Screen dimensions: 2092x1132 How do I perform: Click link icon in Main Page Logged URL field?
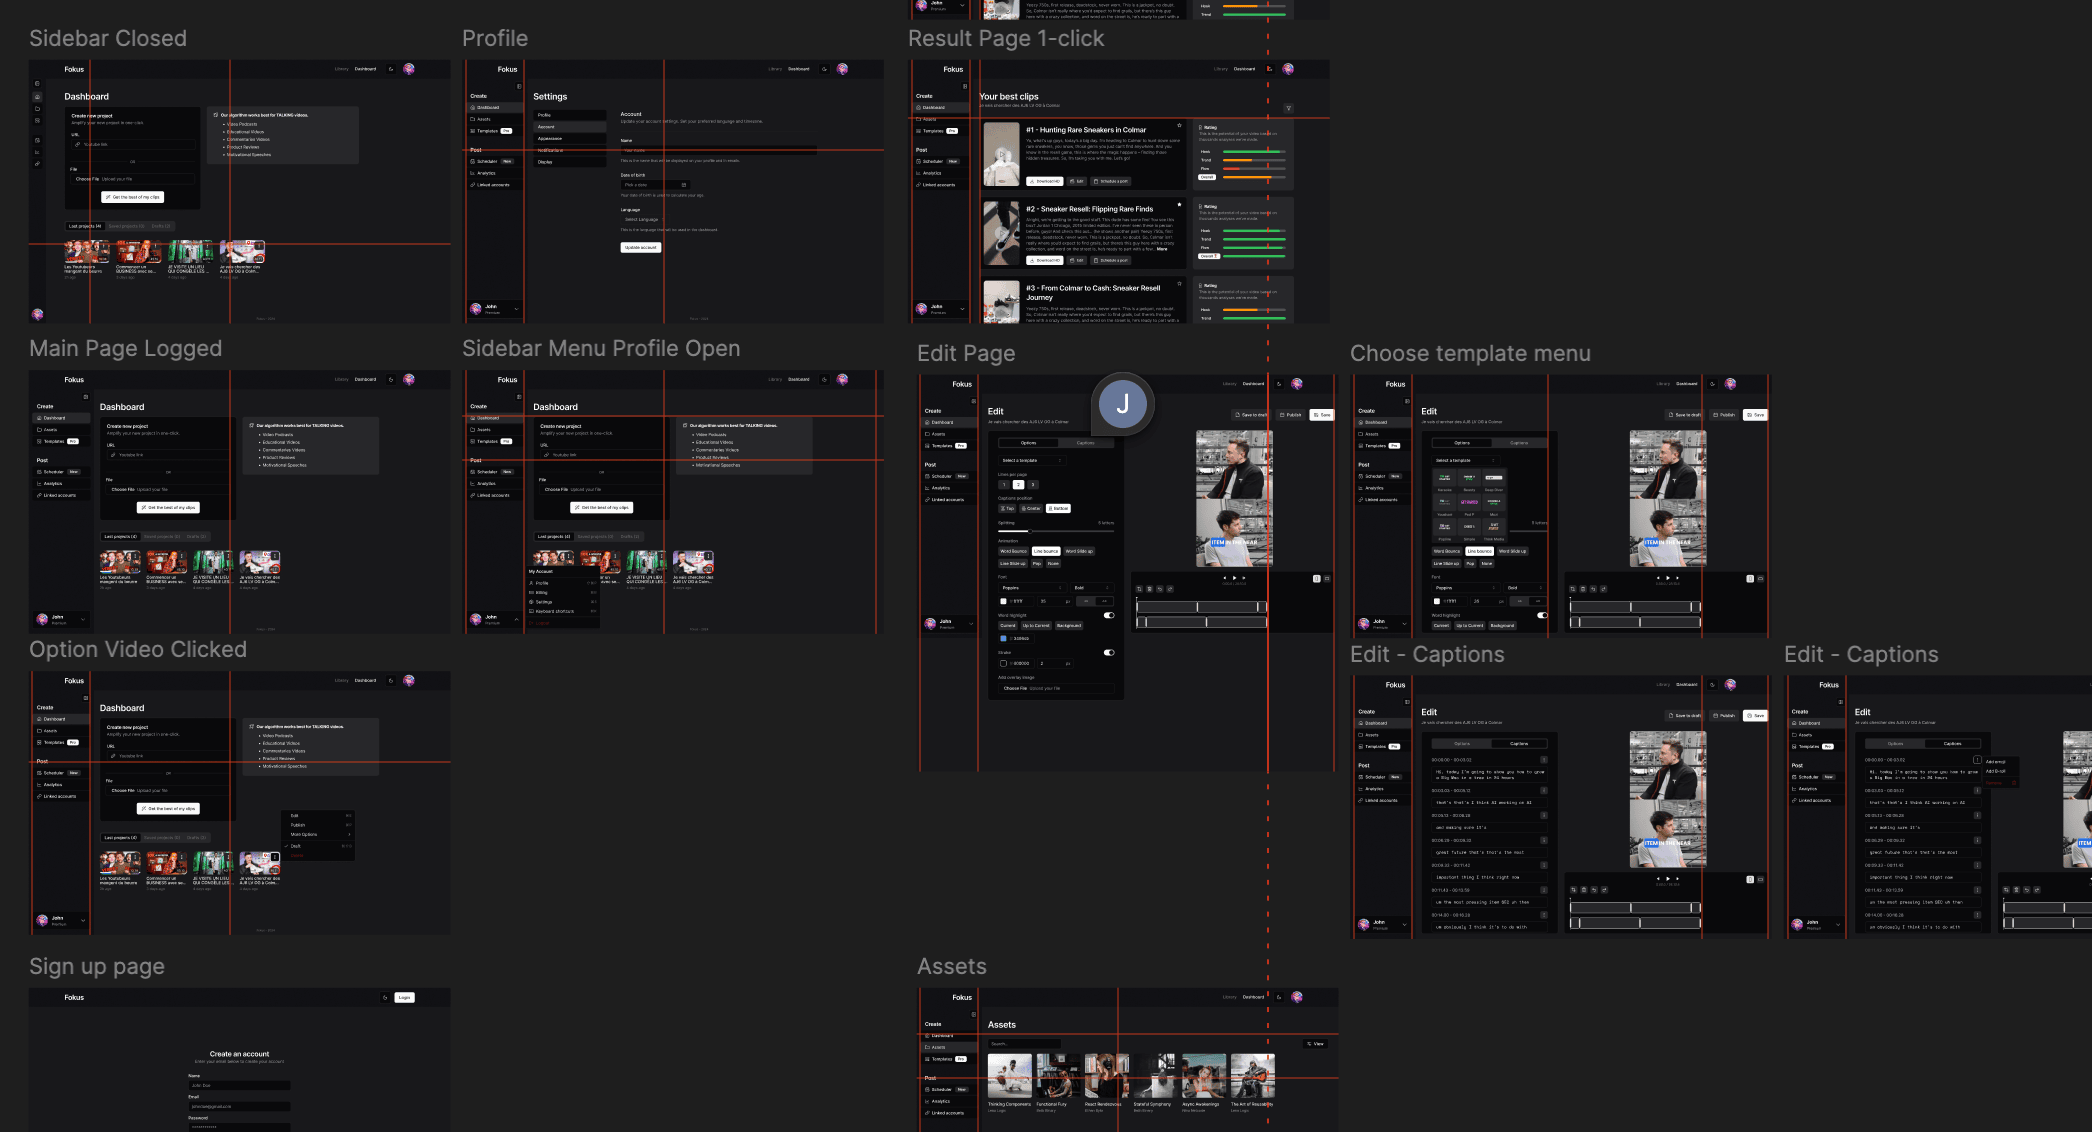[x=113, y=455]
